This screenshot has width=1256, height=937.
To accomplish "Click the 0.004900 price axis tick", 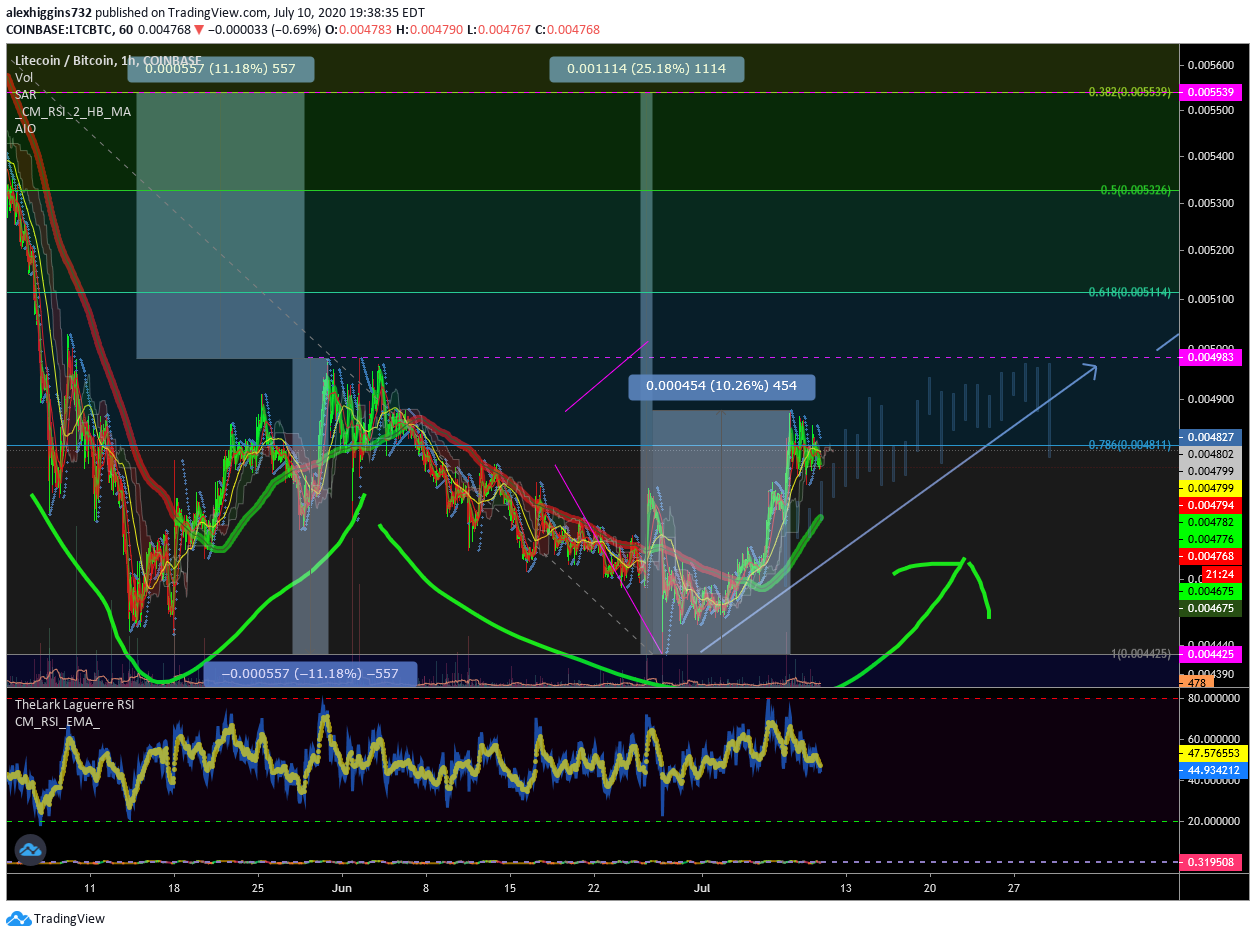I will pos(1212,399).
